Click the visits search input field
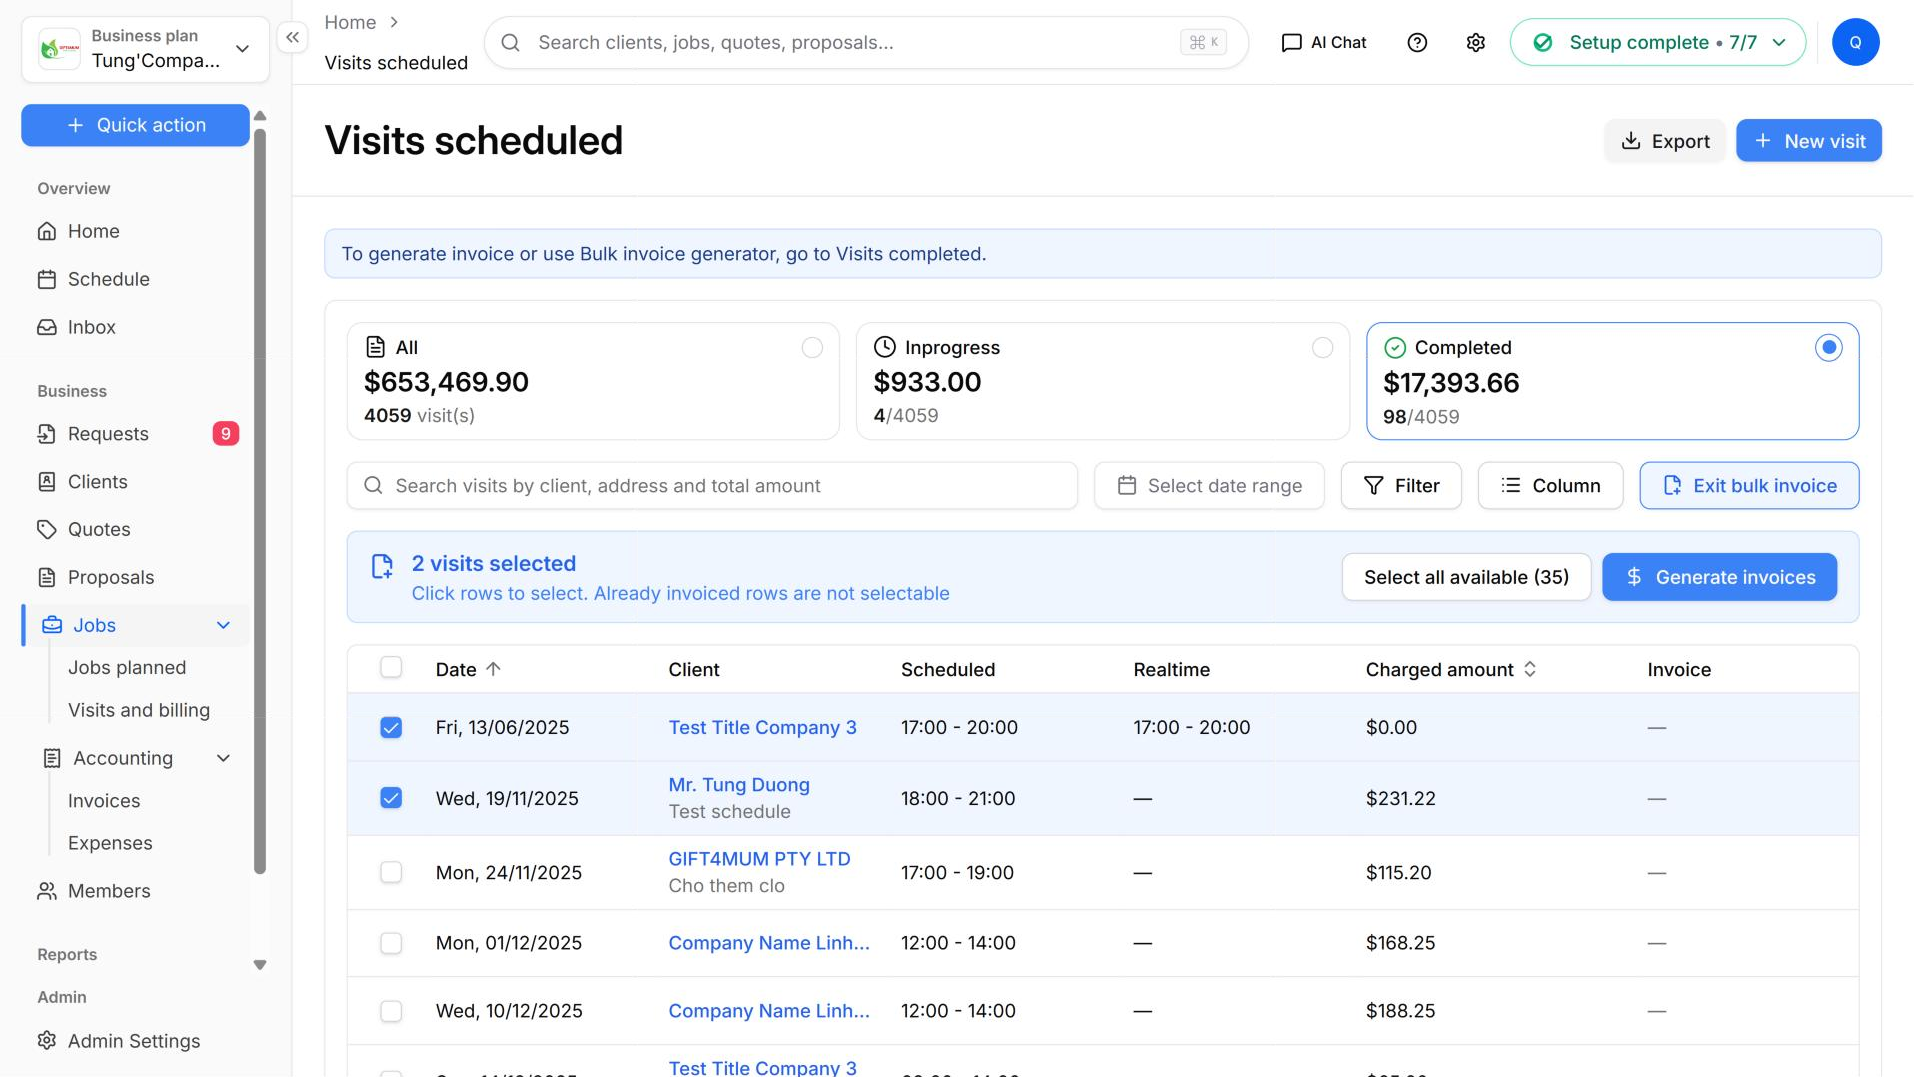 [711, 486]
